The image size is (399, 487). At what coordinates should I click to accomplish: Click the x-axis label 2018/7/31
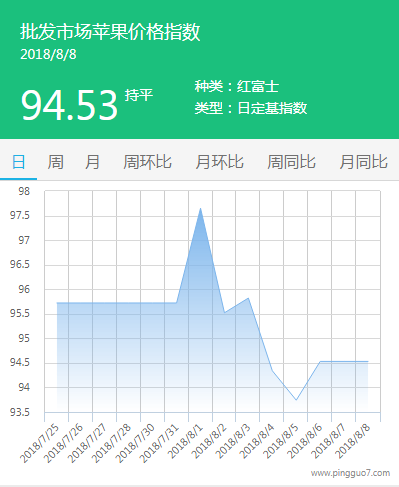pyautogui.click(x=160, y=444)
